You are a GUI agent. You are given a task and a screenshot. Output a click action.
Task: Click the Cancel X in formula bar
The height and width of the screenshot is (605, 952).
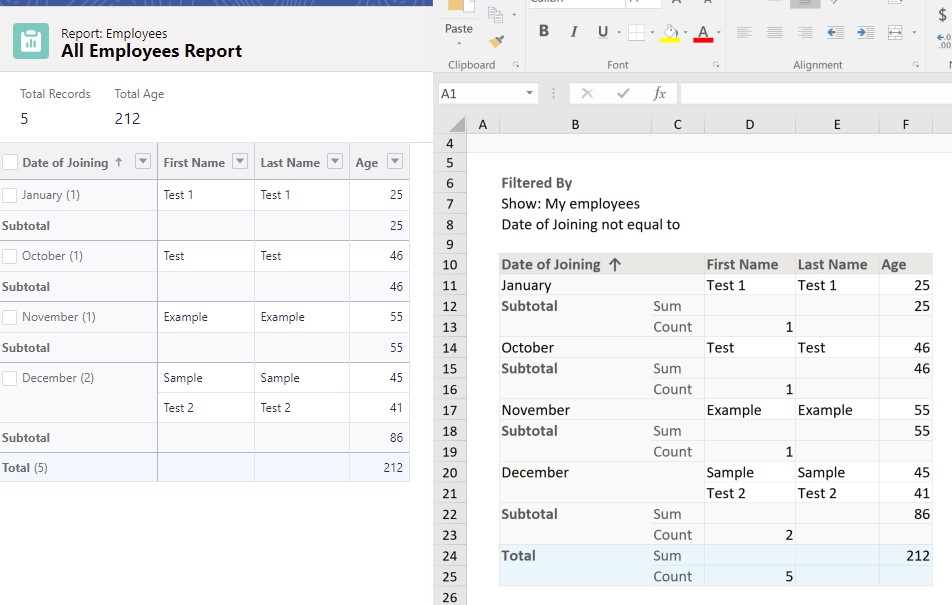click(x=586, y=94)
